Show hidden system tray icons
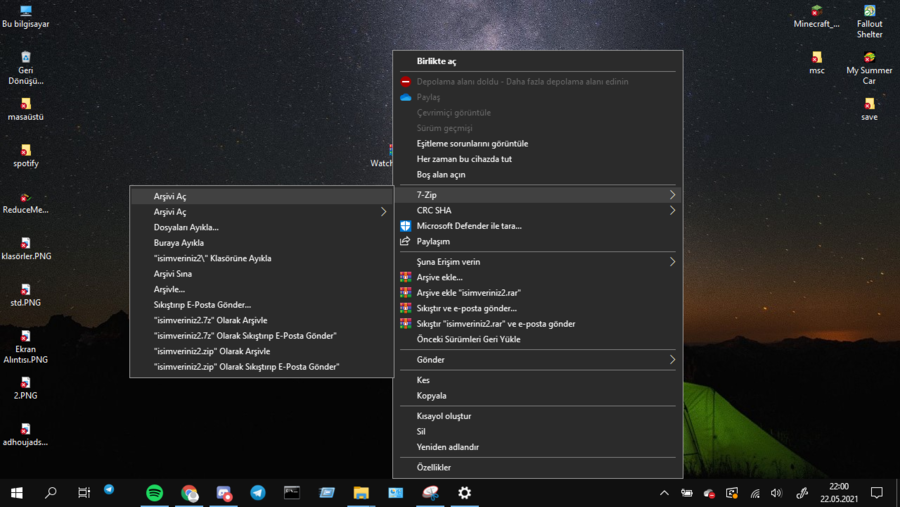The height and width of the screenshot is (507, 900). (x=664, y=493)
